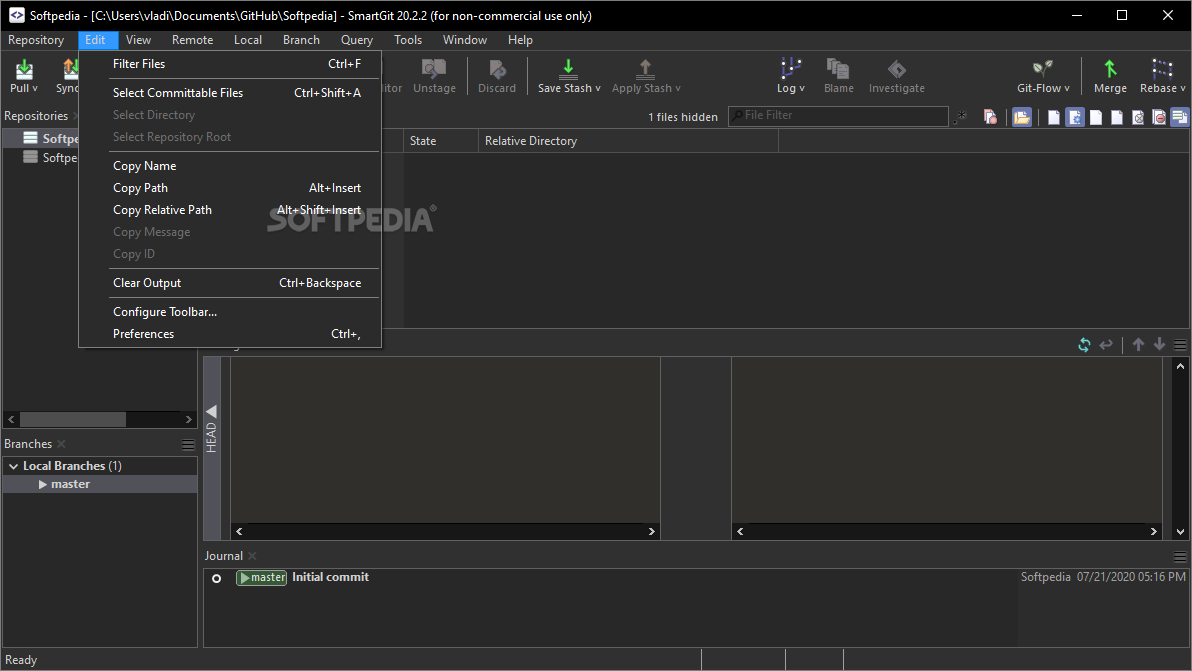Open the Remote menu
The image size is (1192, 671).
point(192,40)
